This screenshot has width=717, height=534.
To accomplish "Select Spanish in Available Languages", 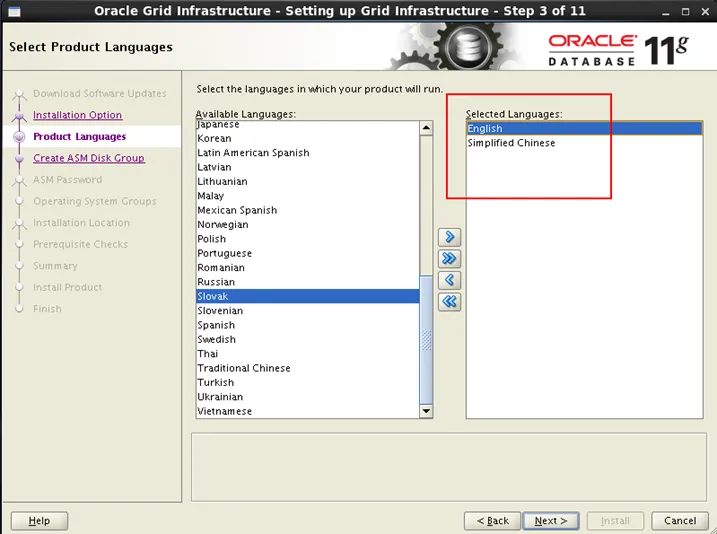I will point(308,325).
